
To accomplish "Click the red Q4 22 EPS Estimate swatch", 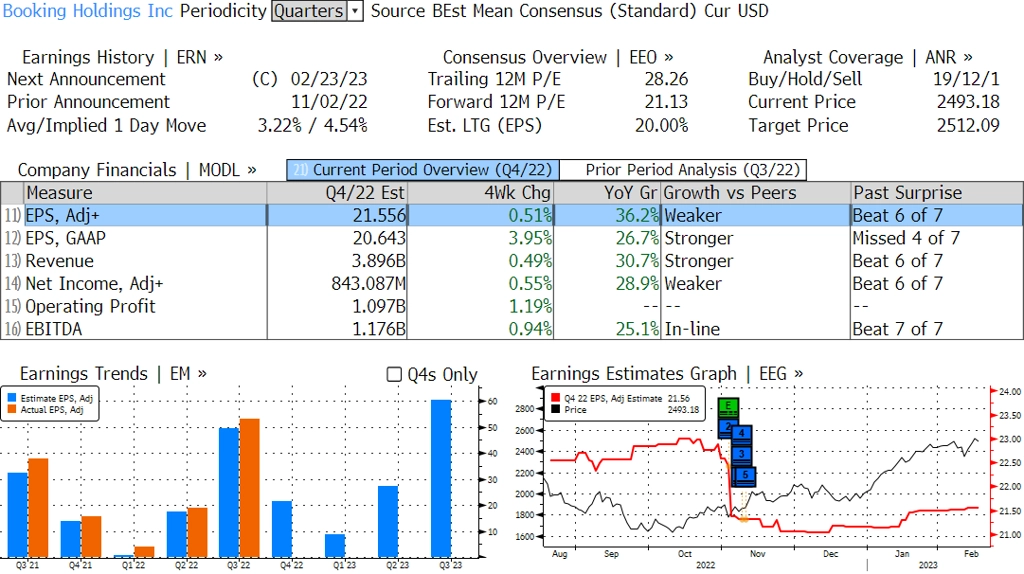I will [x=556, y=398].
